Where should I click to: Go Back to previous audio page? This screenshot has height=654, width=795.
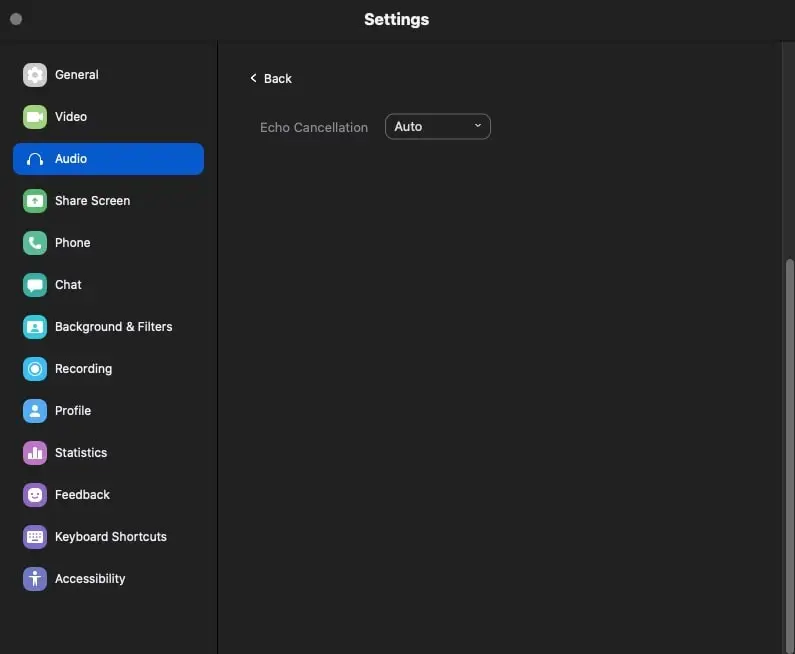(x=271, y=79)
